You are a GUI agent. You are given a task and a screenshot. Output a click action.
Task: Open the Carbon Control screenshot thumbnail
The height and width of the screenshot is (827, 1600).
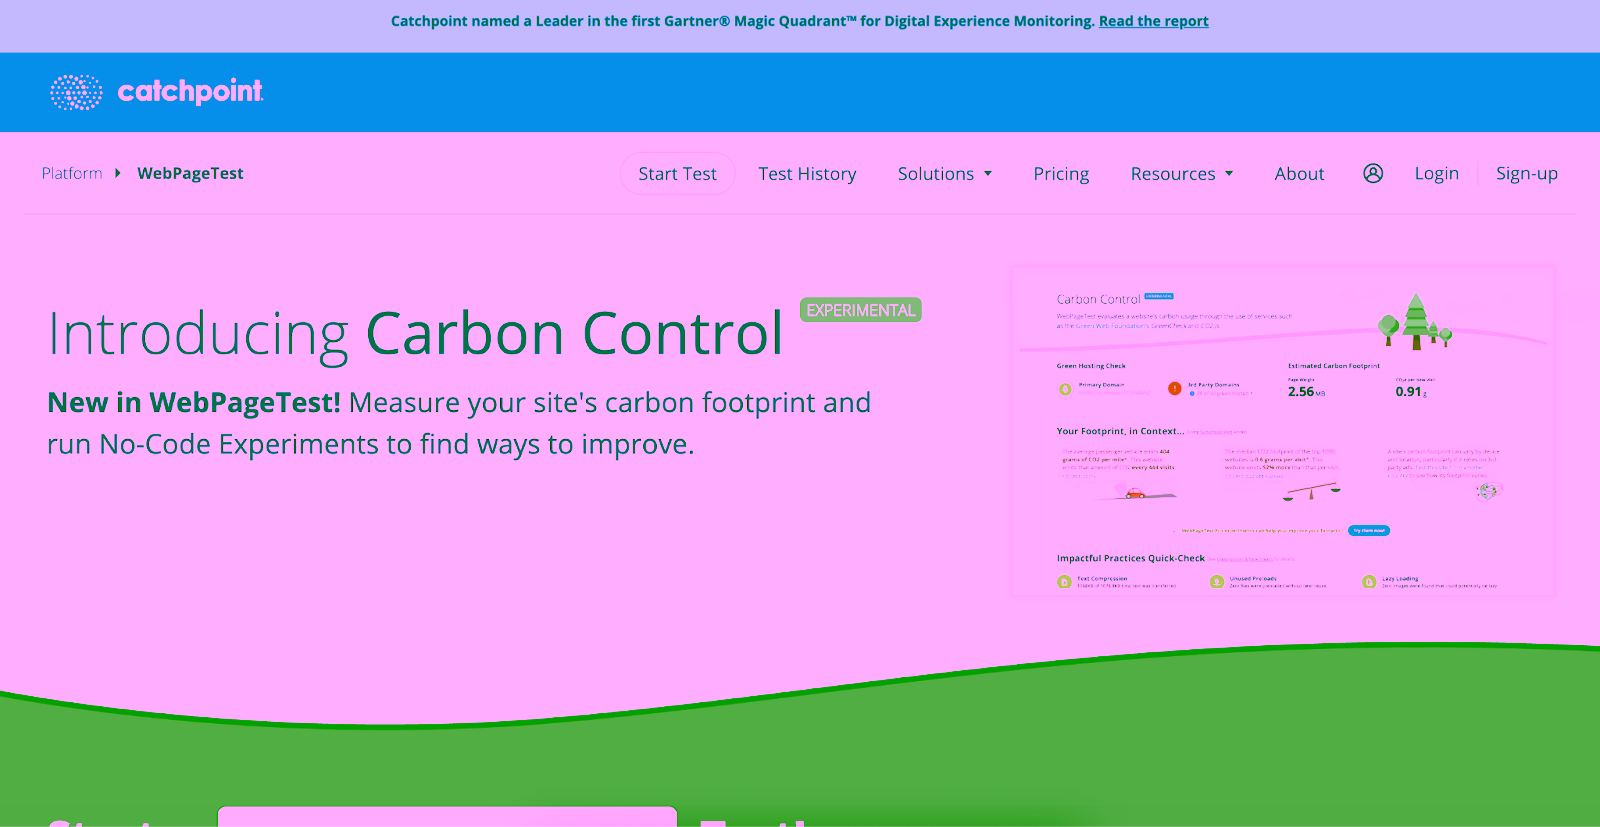tap(1284, 431)
